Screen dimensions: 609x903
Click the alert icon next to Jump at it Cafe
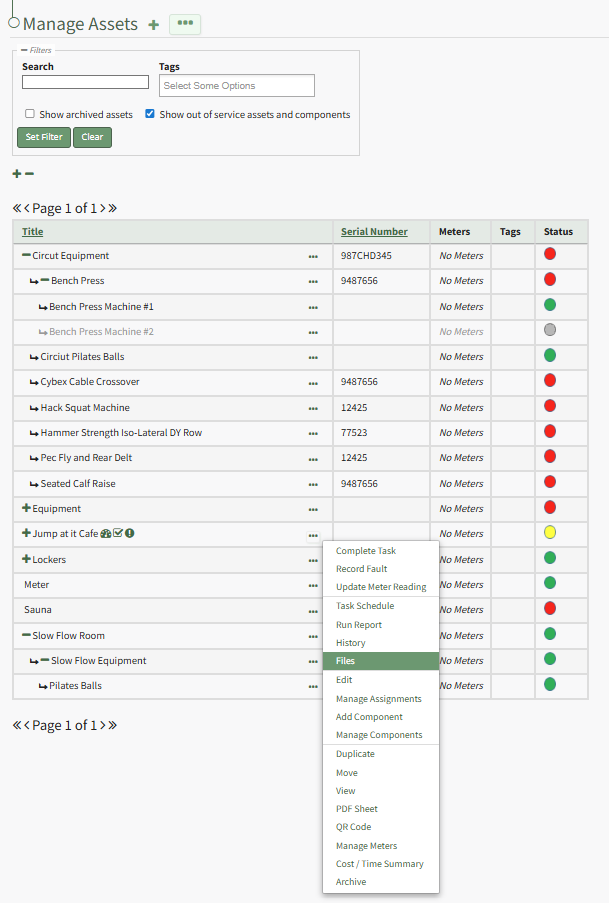(x=130, y=534)
